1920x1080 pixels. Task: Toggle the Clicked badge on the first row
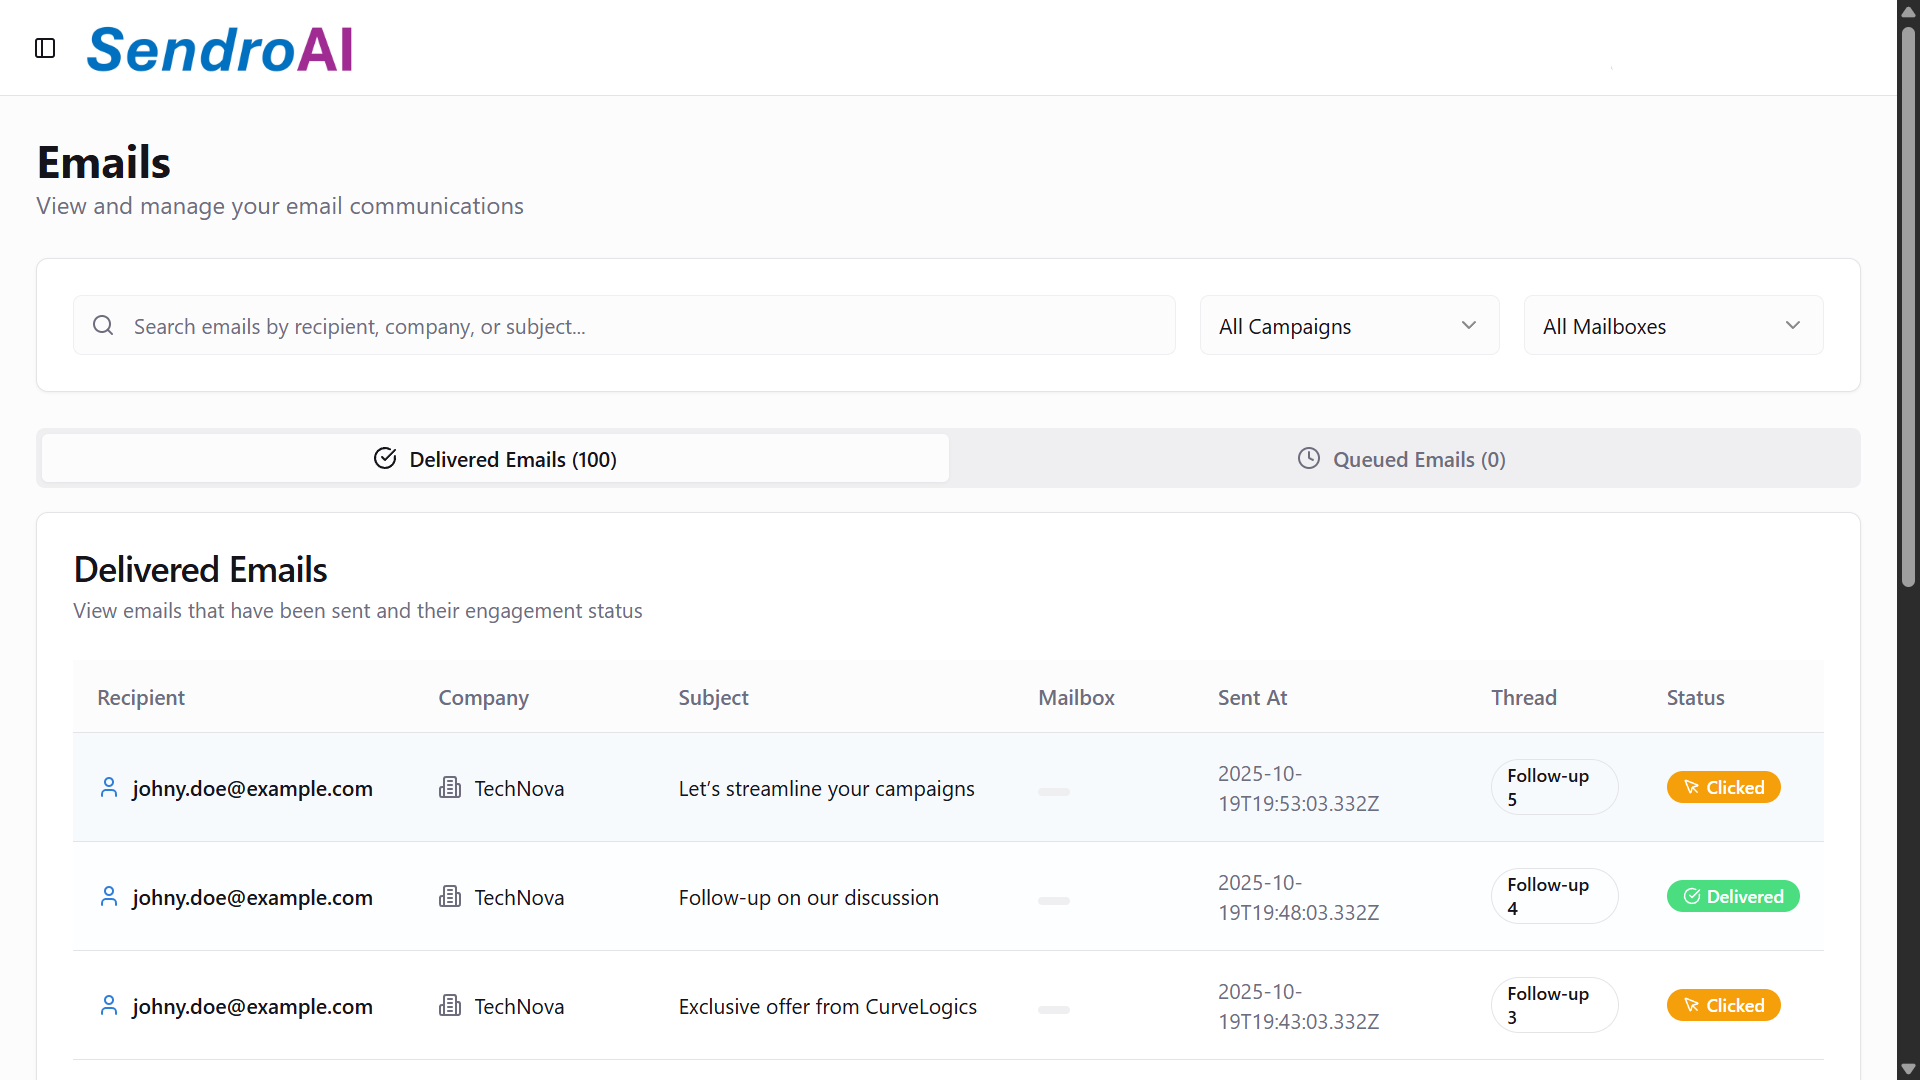1723,787
